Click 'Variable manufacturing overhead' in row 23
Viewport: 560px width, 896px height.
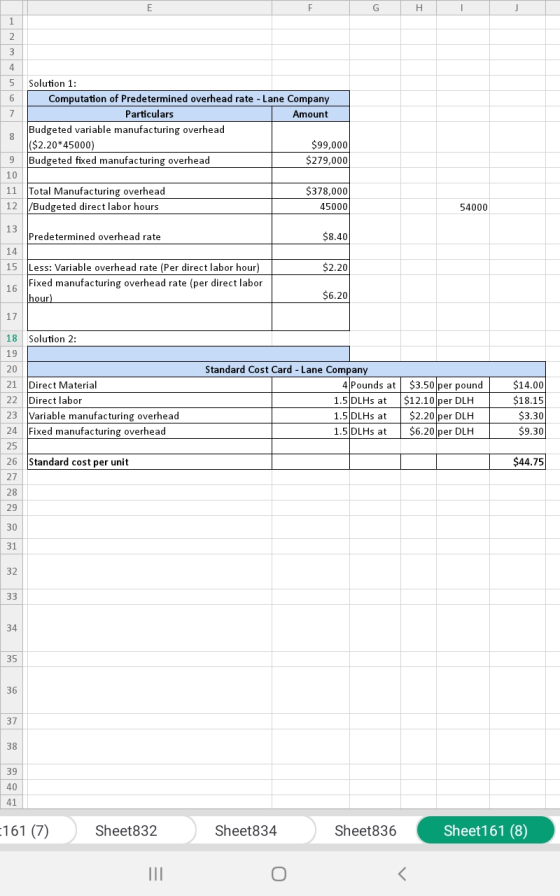point(149,415)
